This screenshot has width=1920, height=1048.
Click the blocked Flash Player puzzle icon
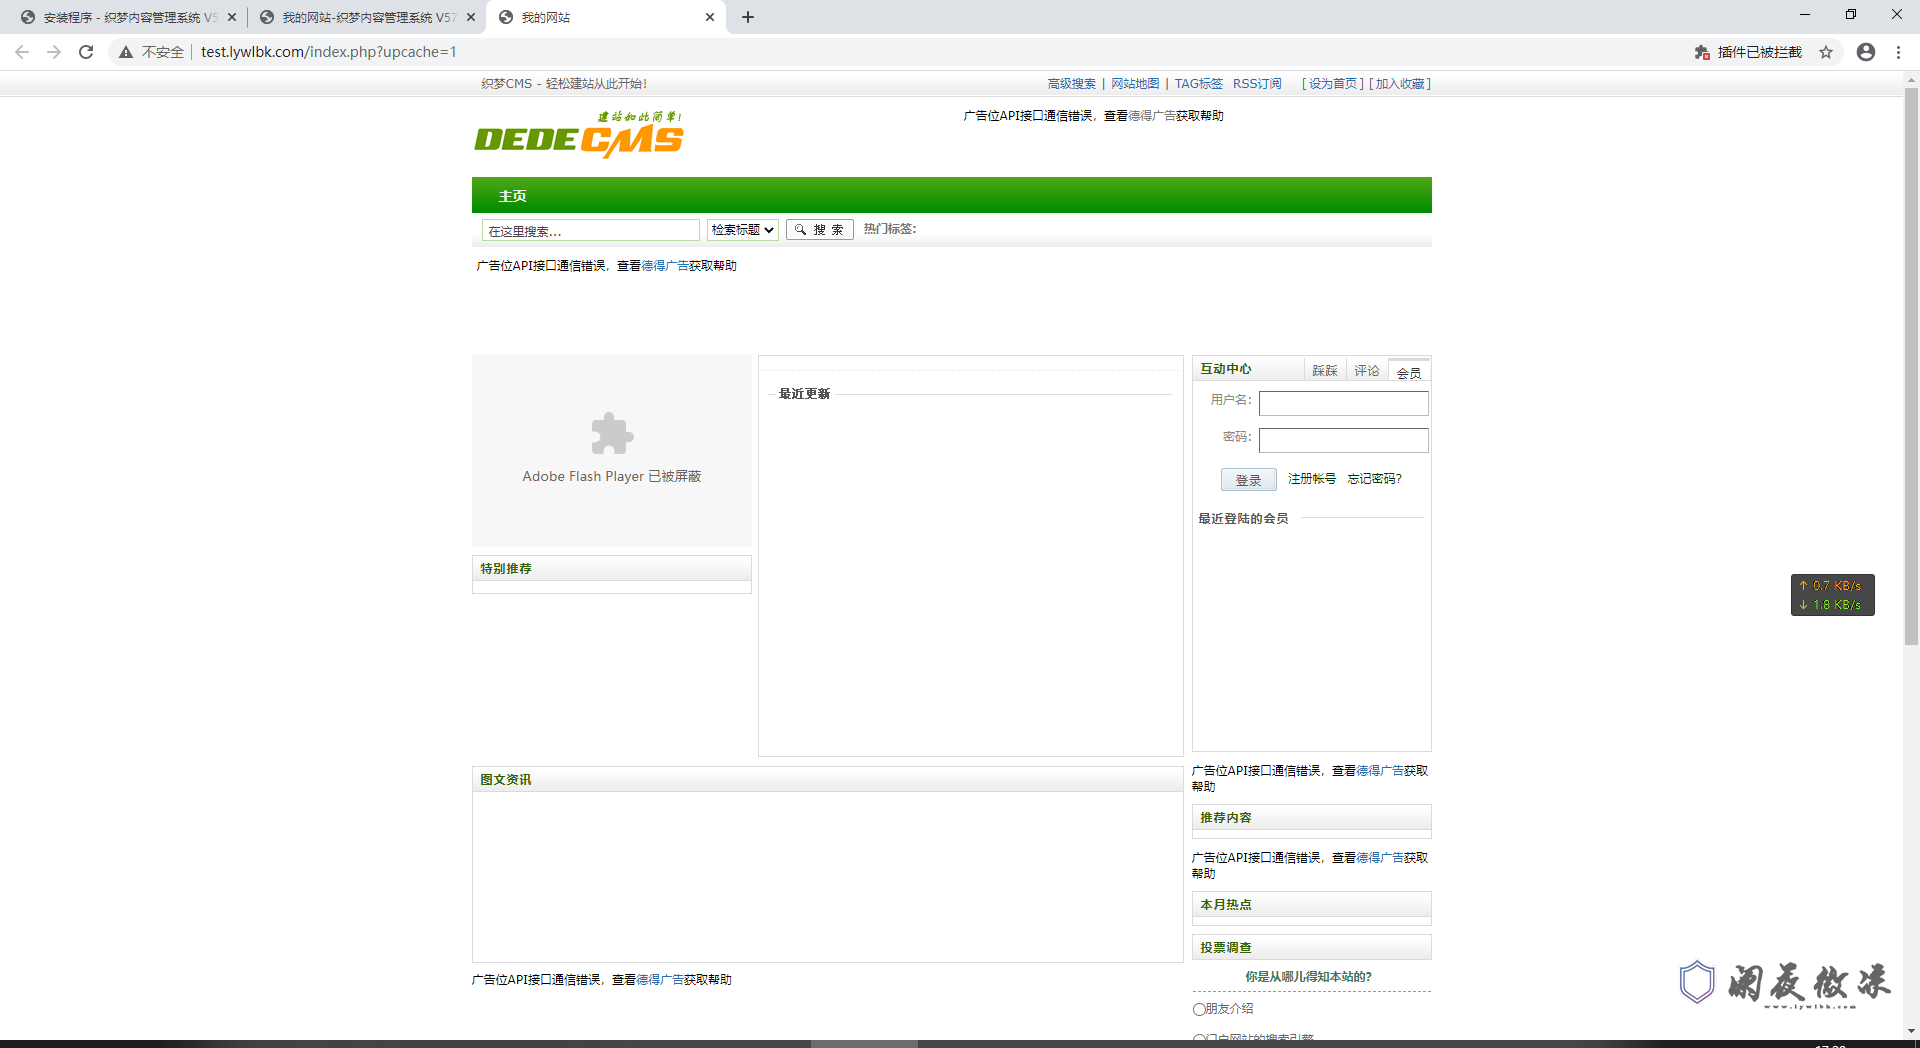(x=611, y=433)
